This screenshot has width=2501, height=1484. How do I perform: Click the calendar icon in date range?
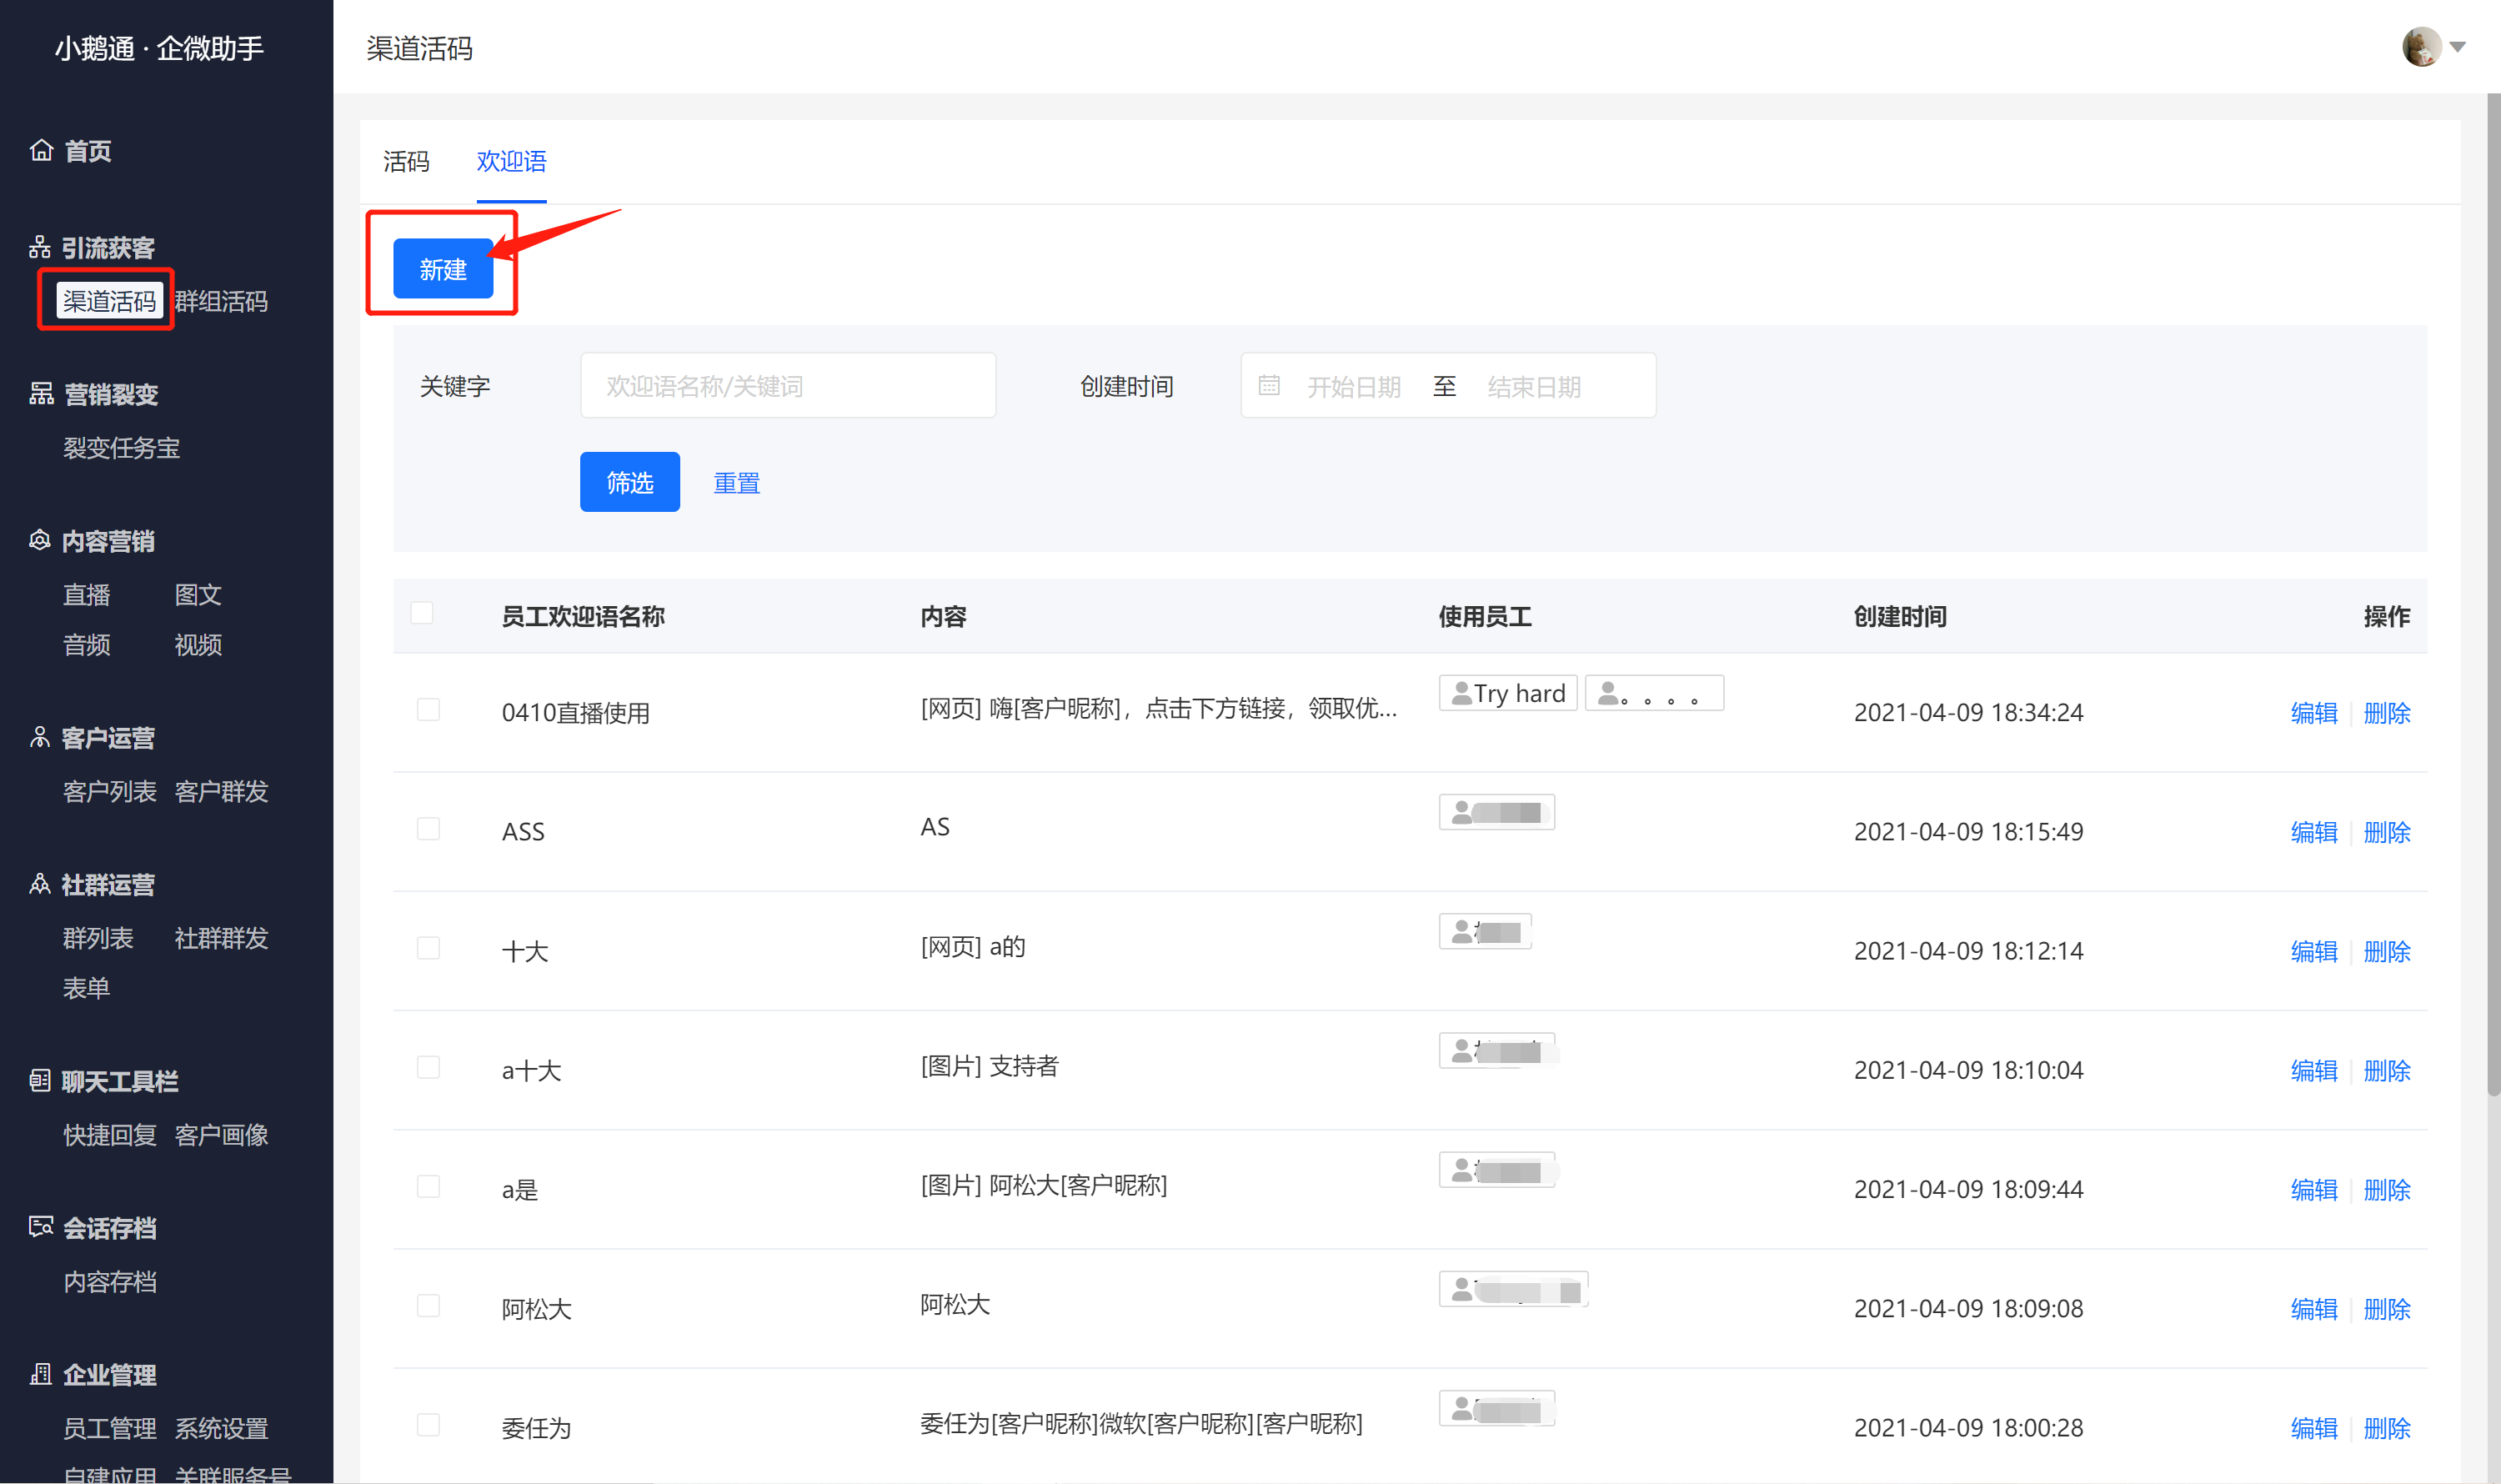coord(1269,386)
